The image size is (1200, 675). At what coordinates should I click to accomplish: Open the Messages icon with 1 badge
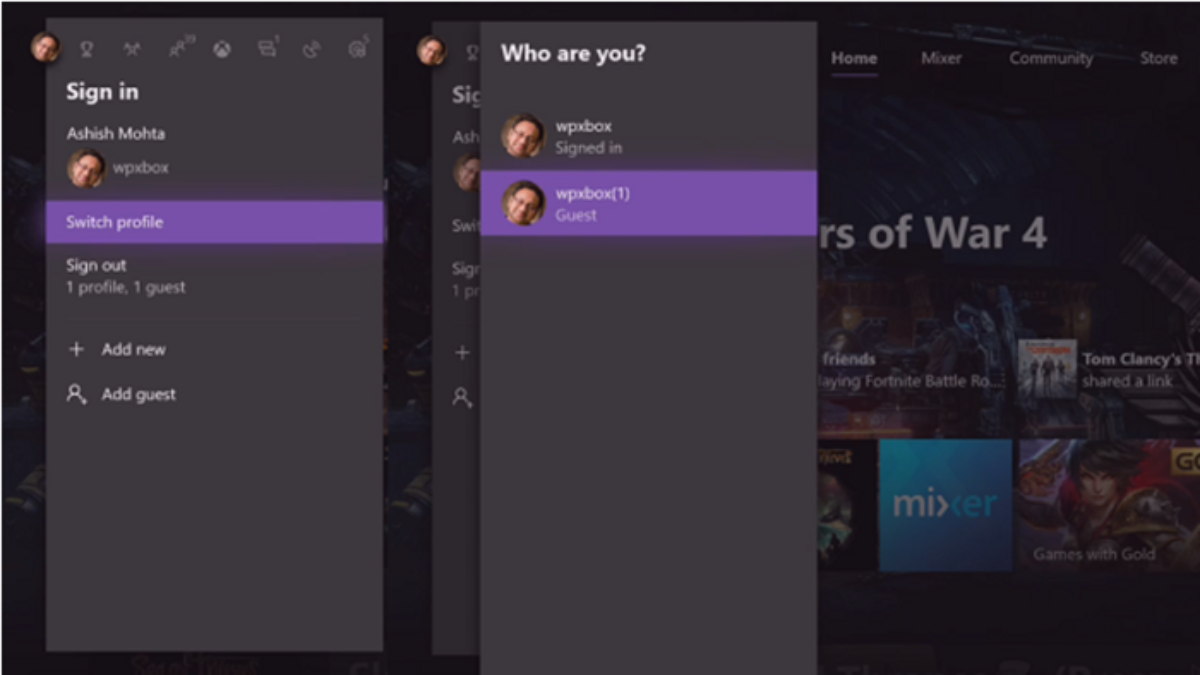point(267,48)
